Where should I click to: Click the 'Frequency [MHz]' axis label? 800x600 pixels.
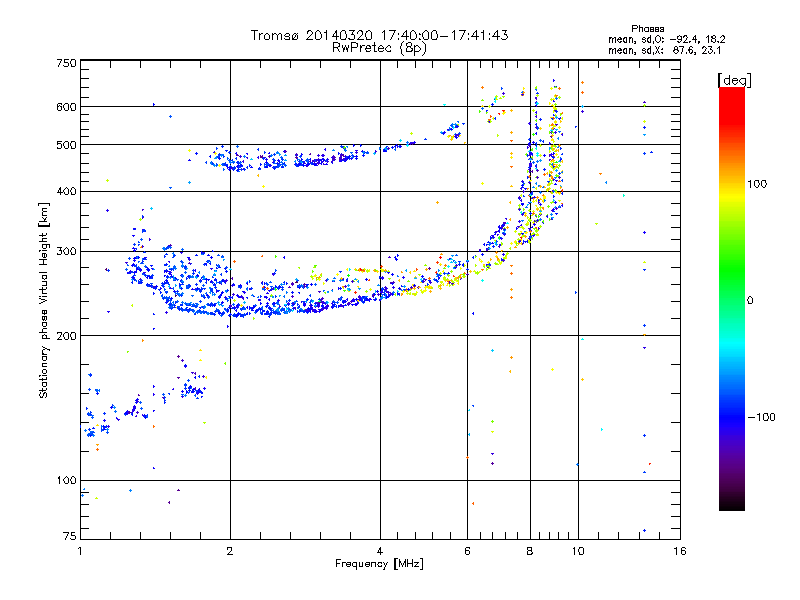379,564
